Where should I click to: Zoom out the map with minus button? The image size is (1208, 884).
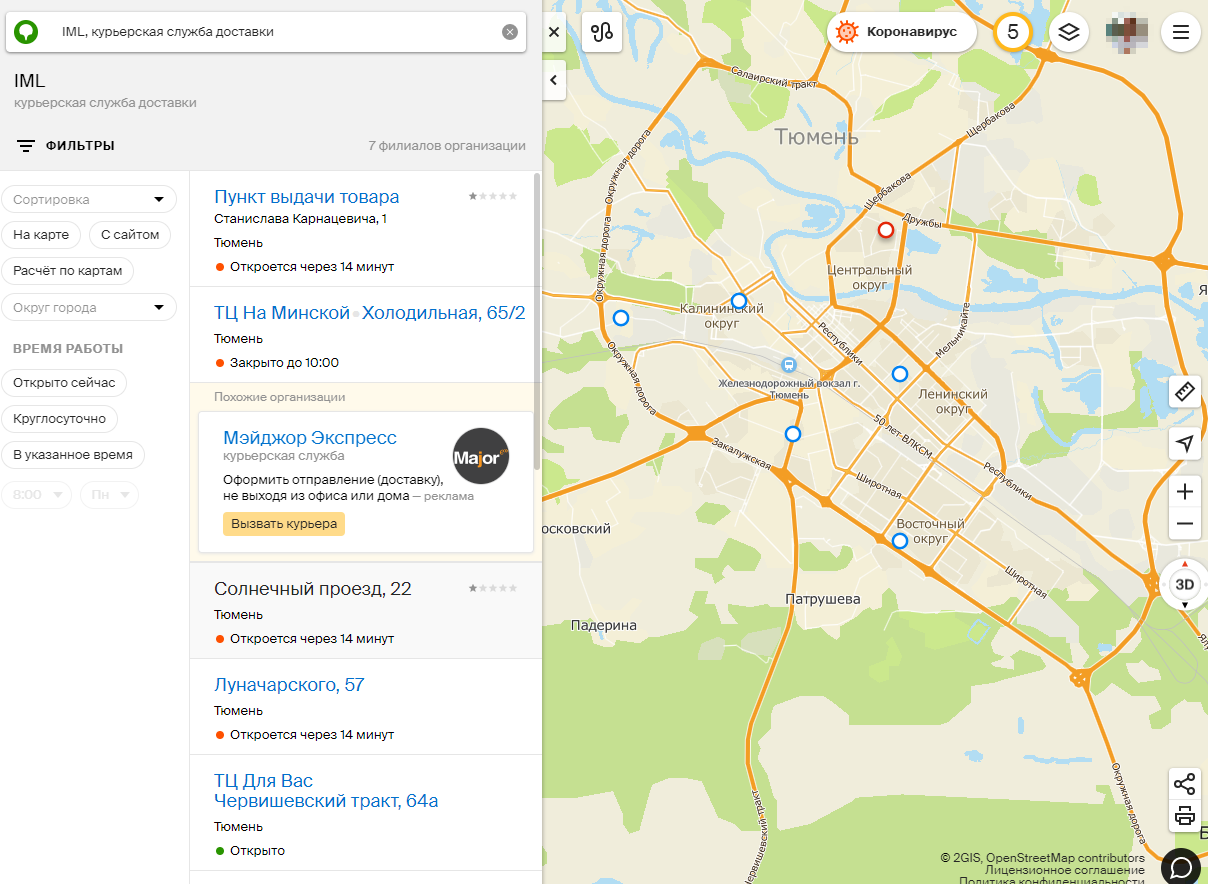[1185, 524]
